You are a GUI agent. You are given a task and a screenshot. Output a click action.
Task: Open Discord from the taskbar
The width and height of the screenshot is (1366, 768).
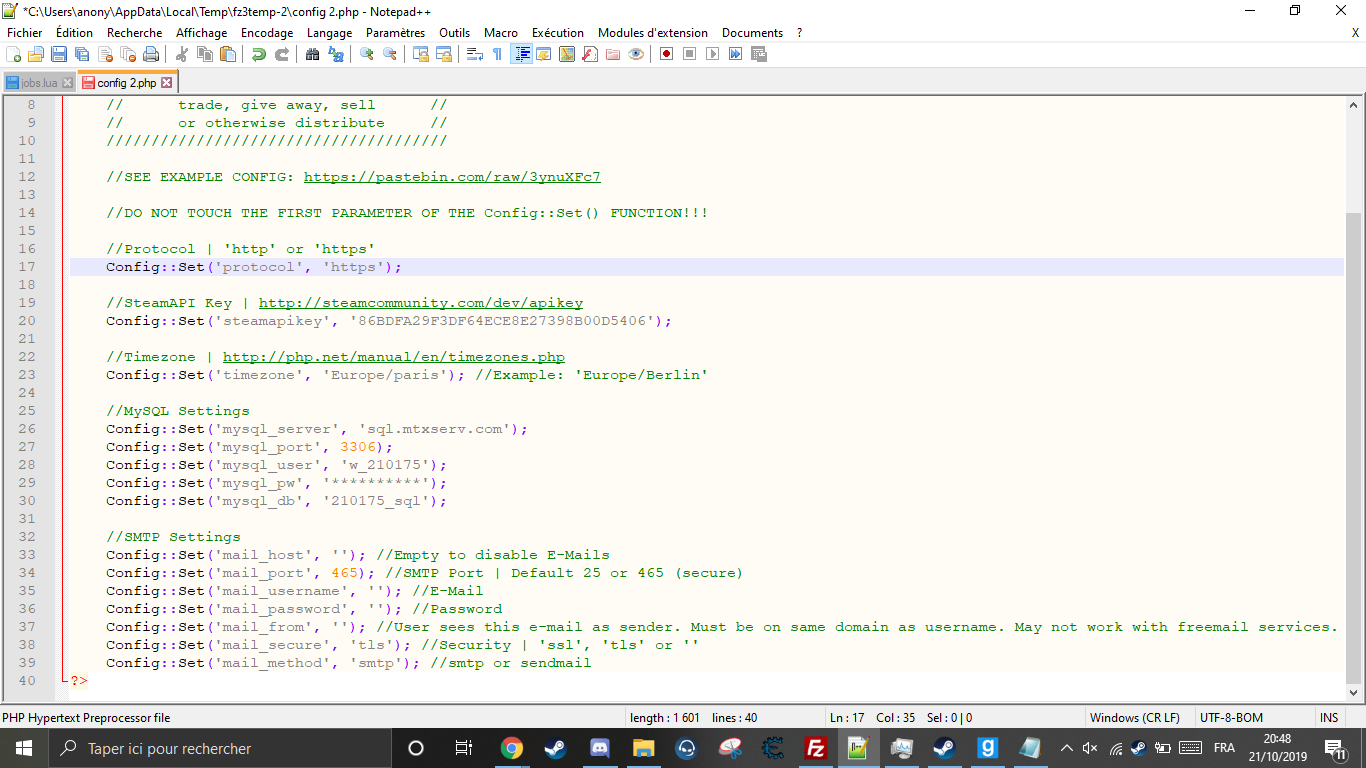tap(599, 748)
